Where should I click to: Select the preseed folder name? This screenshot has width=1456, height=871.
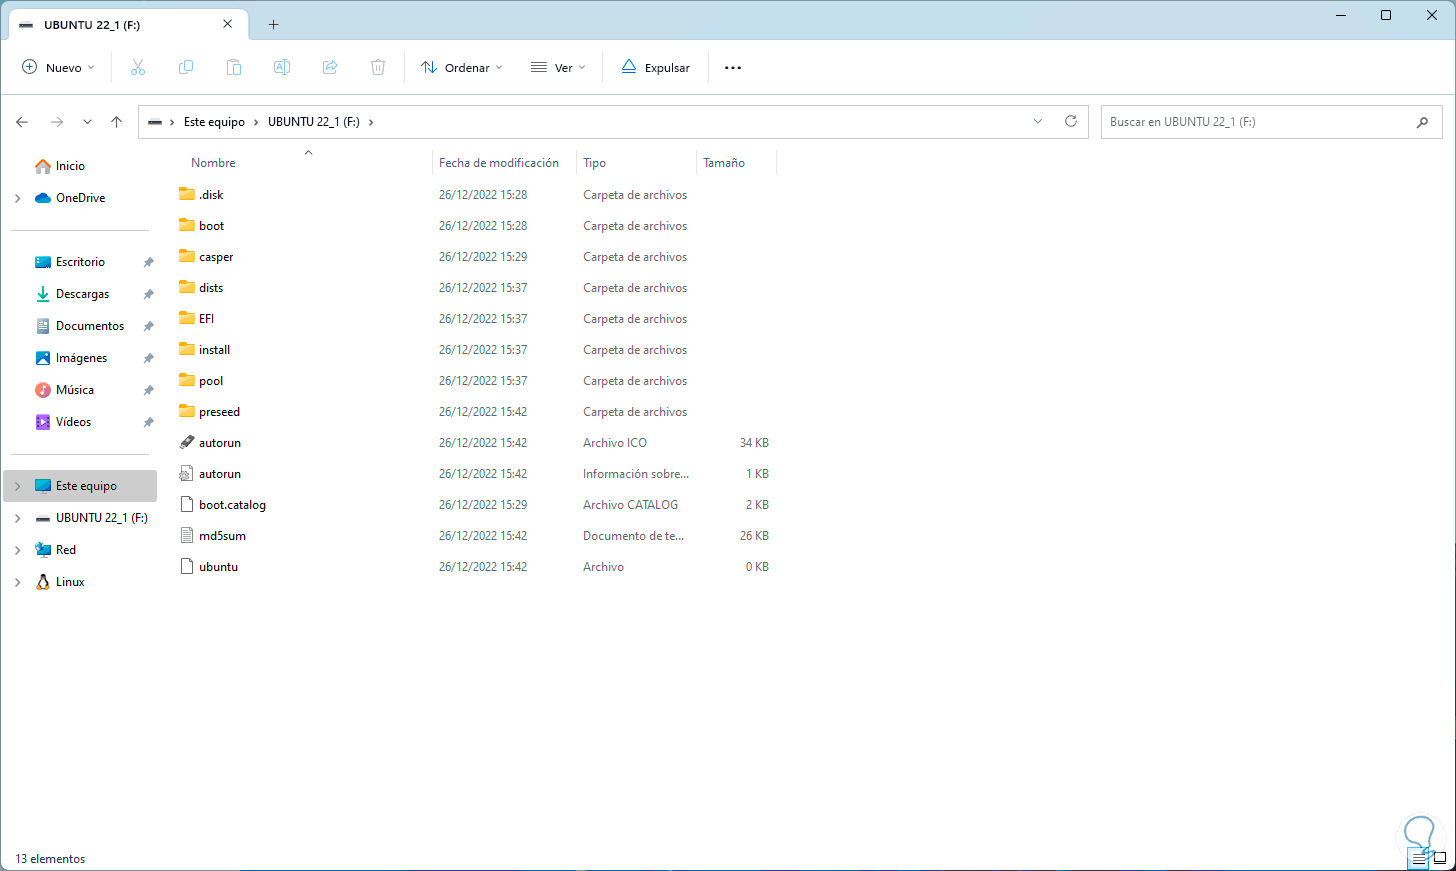(219, 412)
